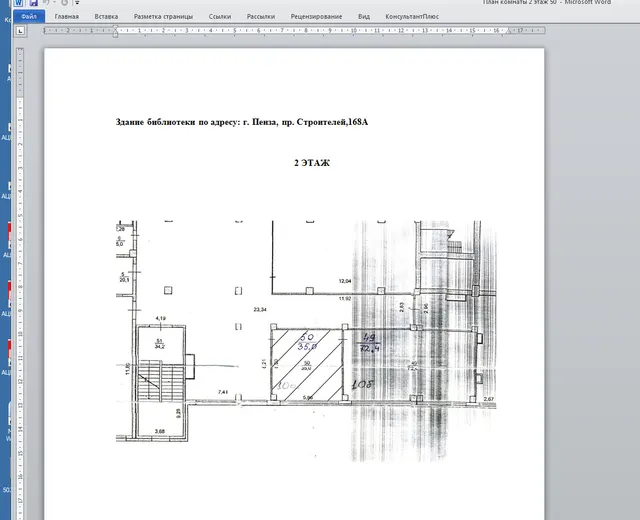
Task: Click the hatched room 50 on floor plan
Action: [x=307, y=365]
